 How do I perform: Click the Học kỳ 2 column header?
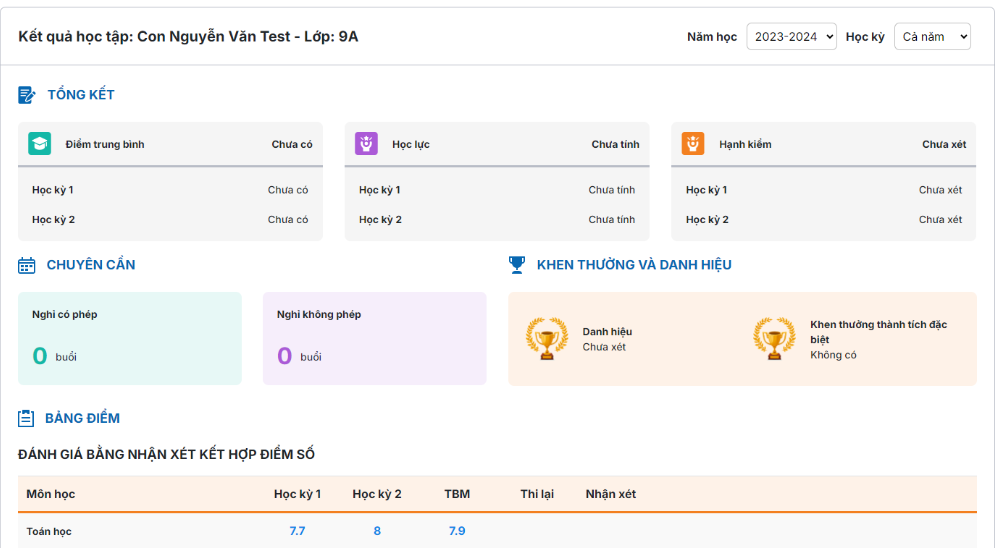click(377, 494)
